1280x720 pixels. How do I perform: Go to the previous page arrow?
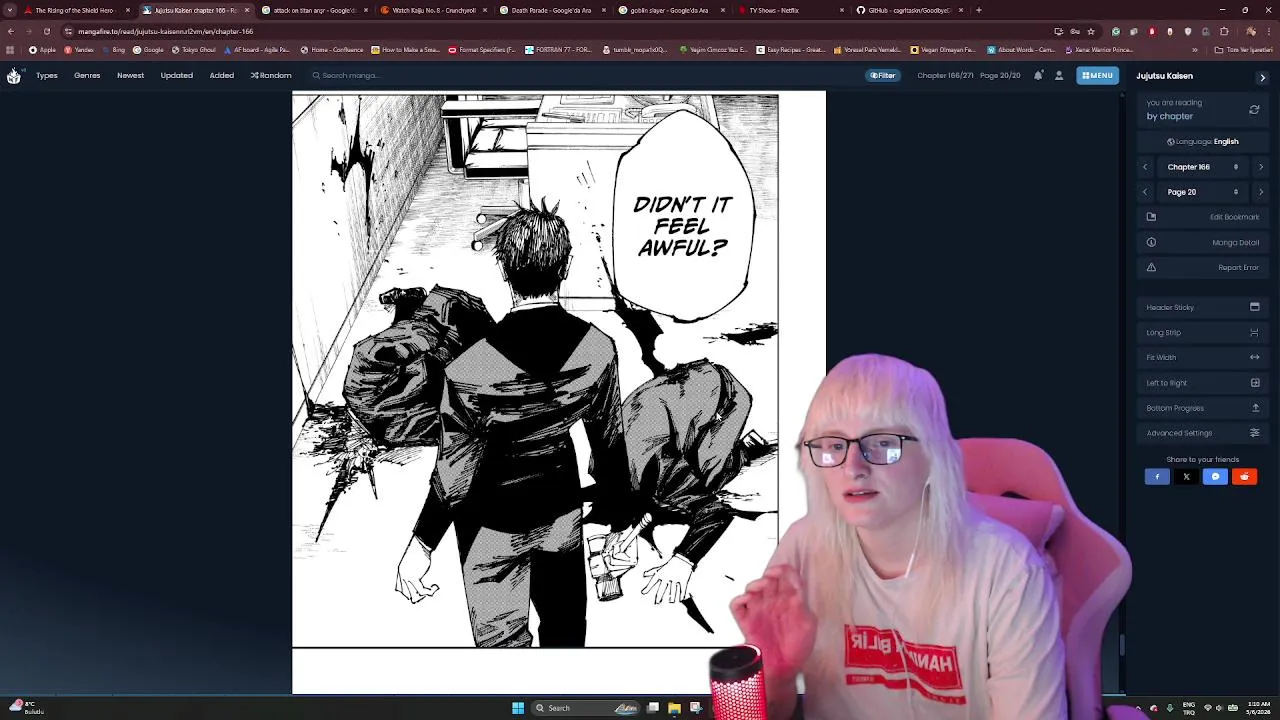tap(1145, 192)
